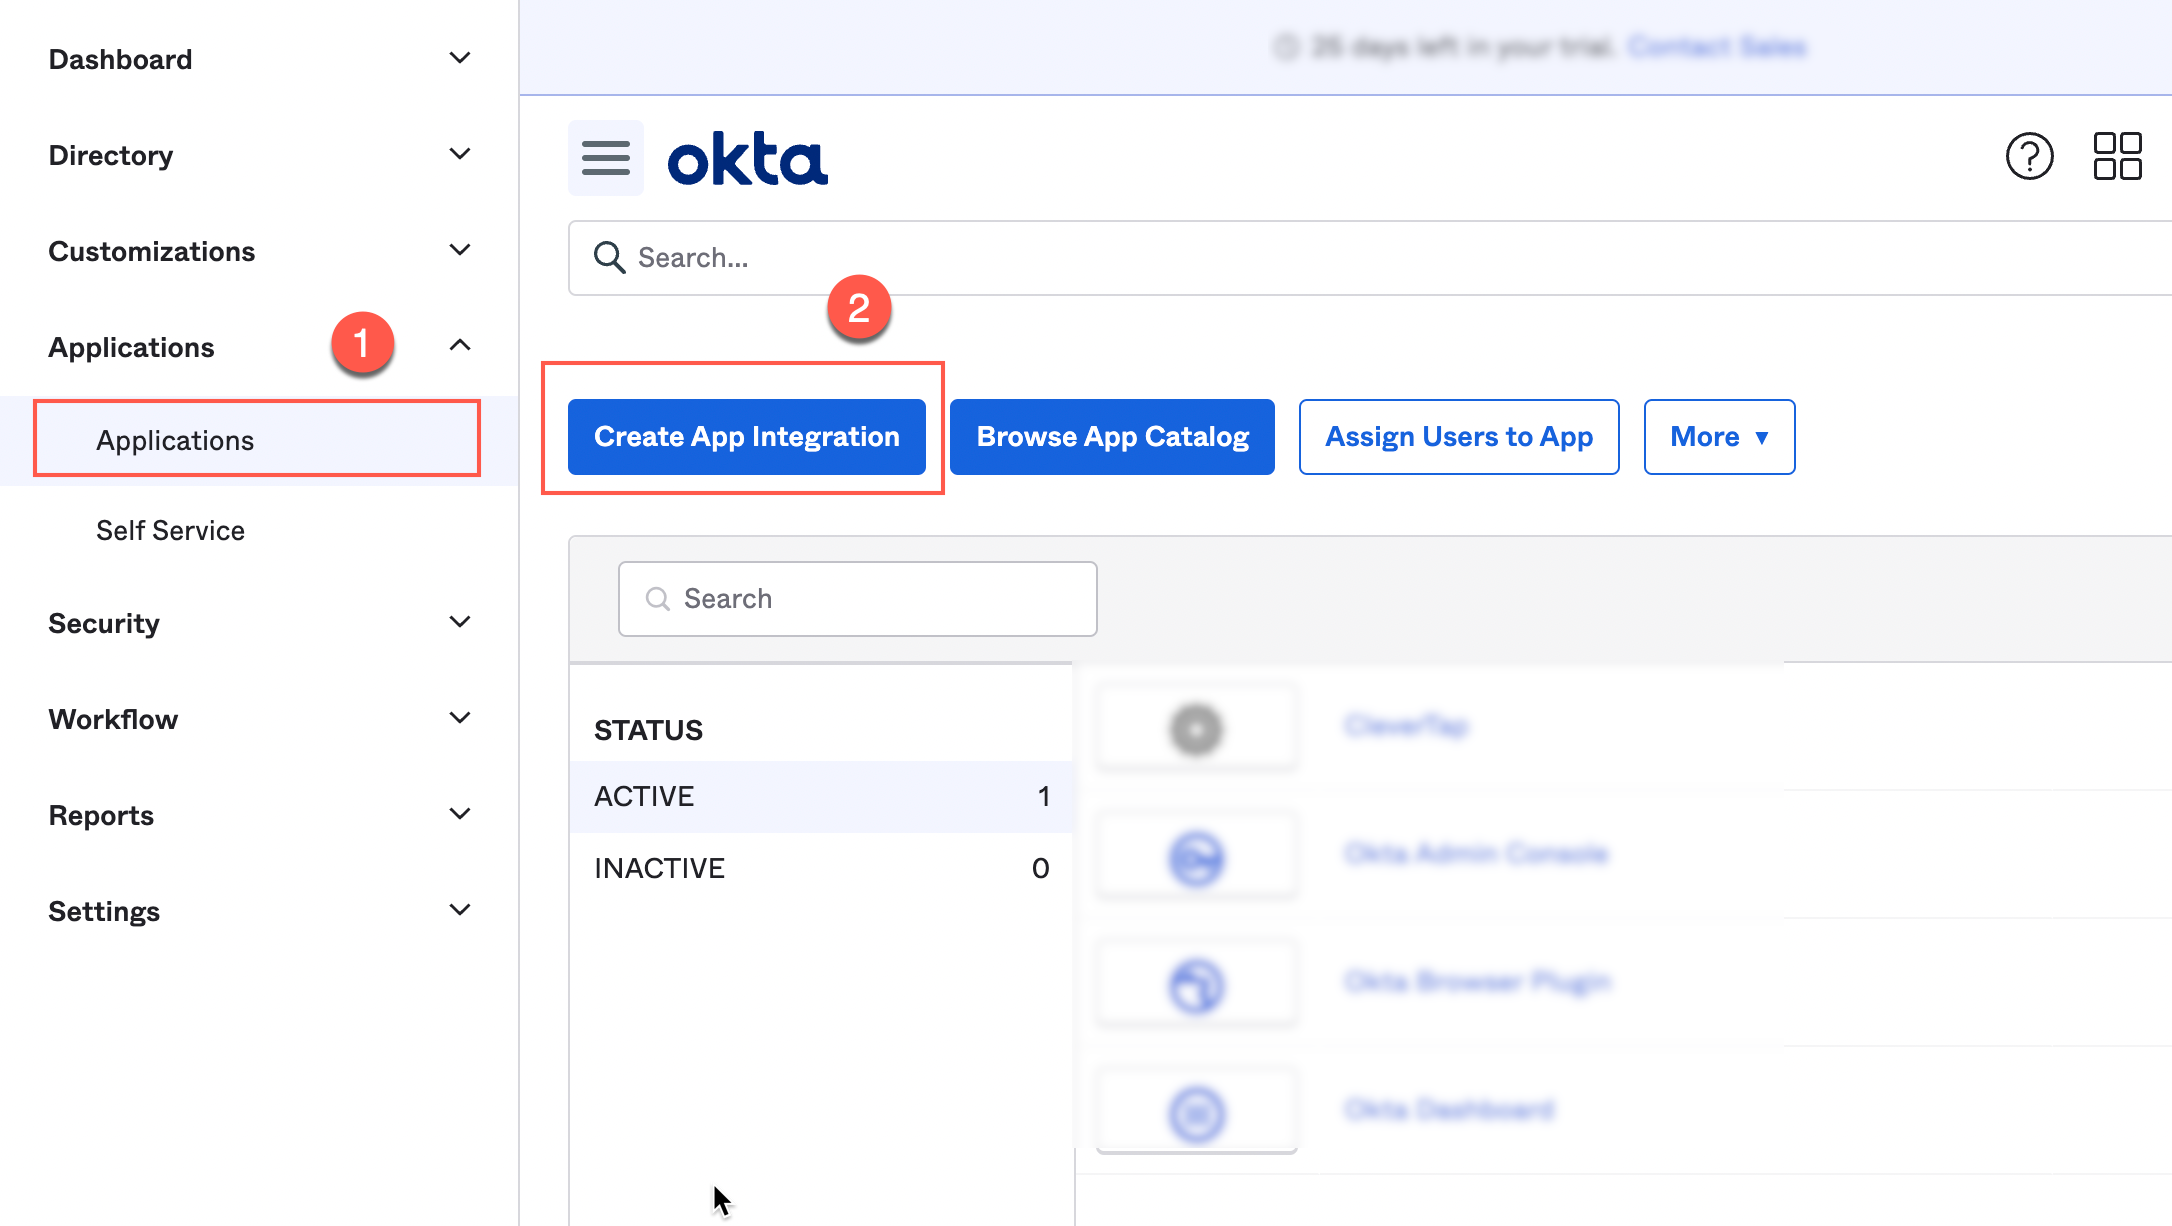The height and width of the screenshot is (1226, 2172).
Task: Open the Self Service sub-item
Action: 170,530
